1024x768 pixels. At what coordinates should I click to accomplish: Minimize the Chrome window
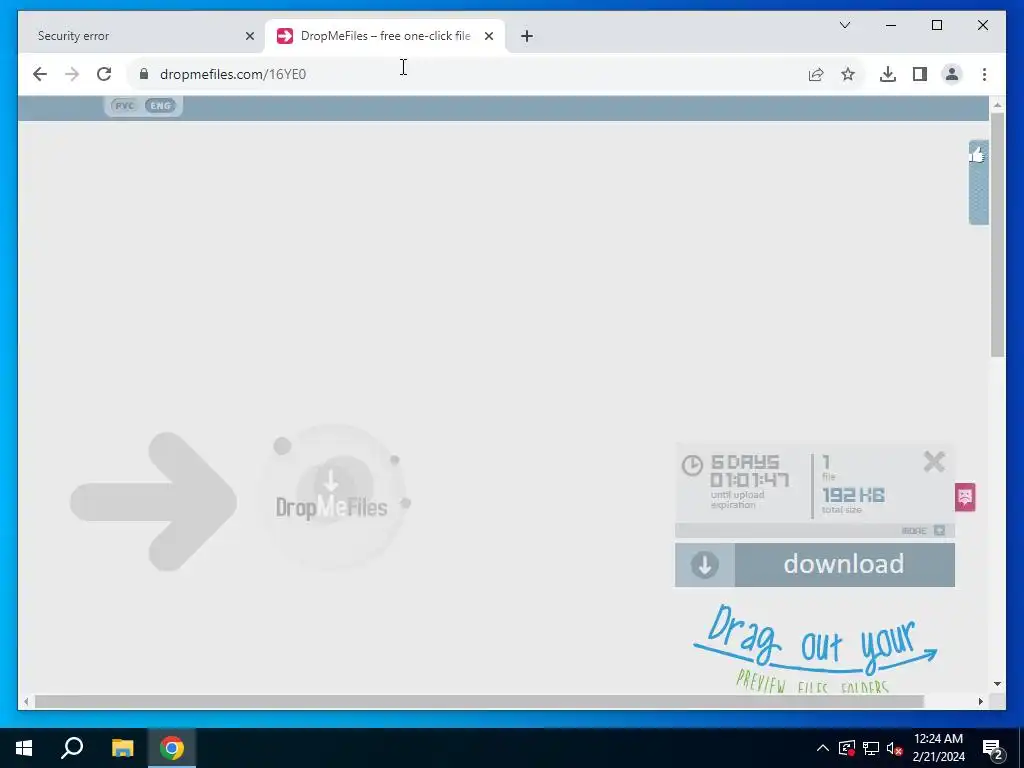click(x=891, y=25)
